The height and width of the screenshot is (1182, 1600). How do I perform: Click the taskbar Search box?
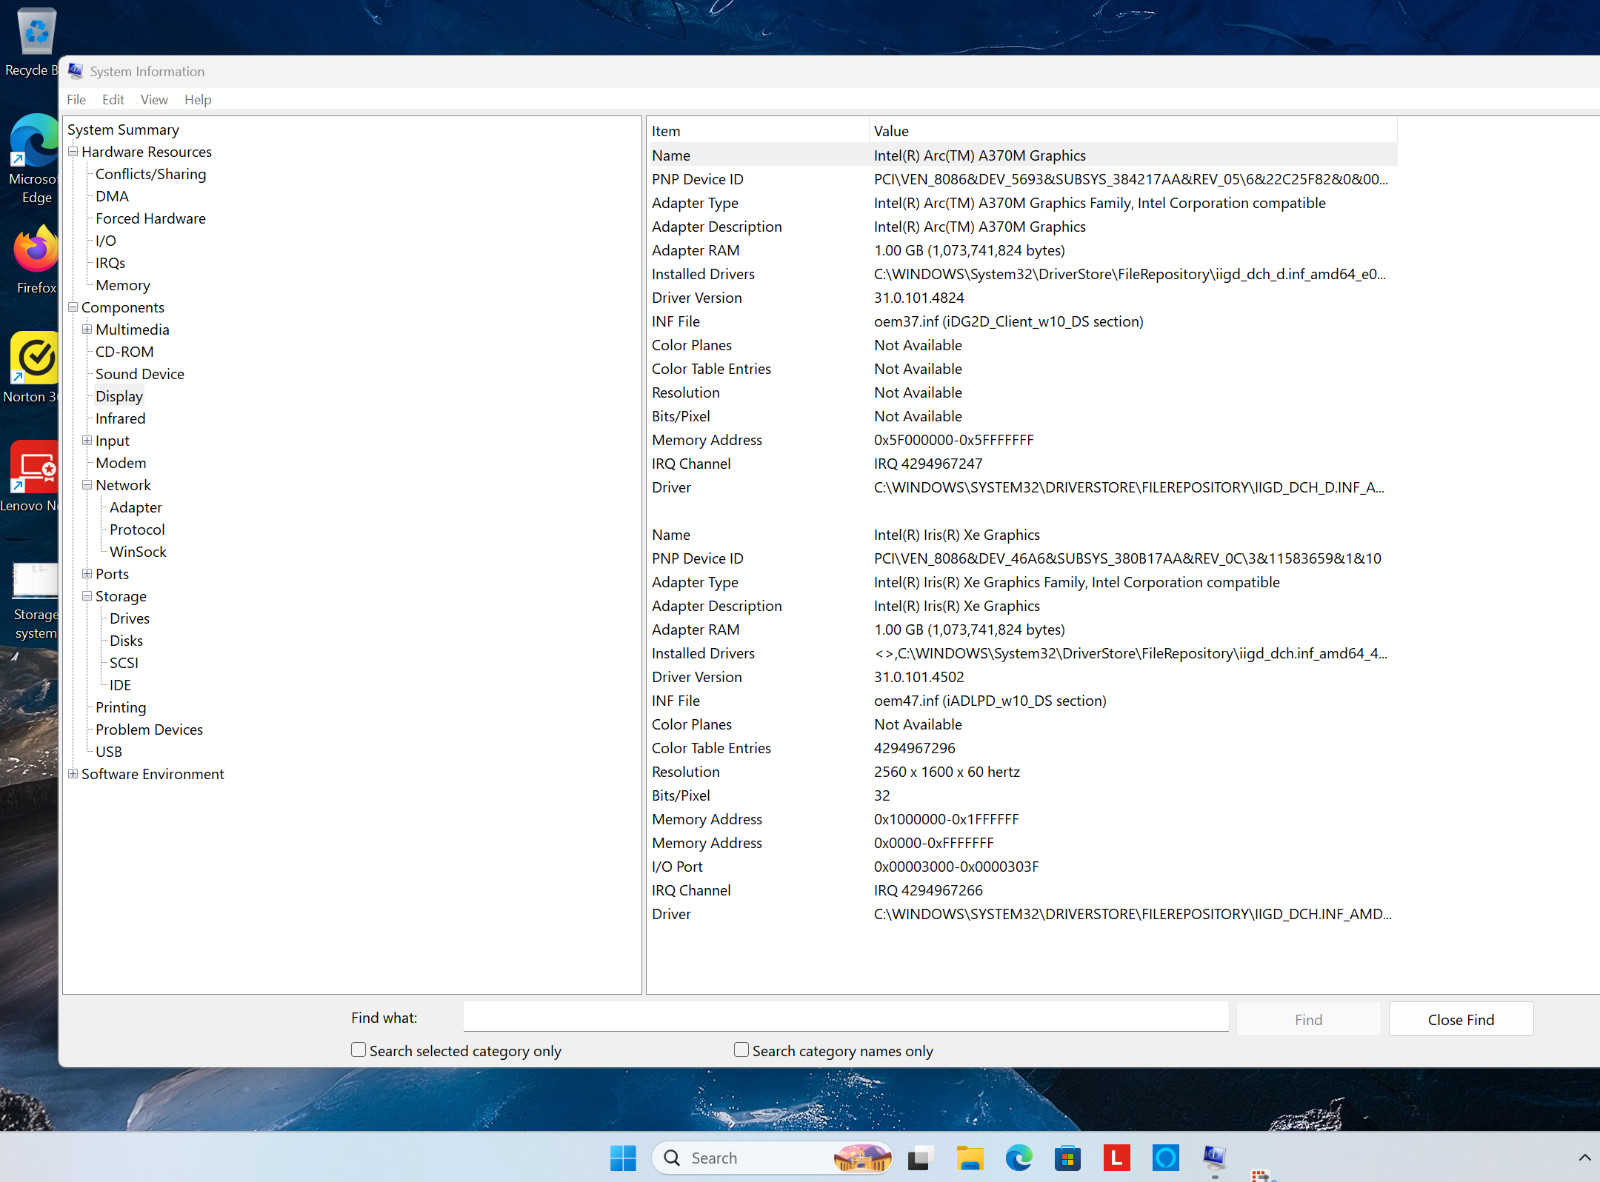coord(771,1158)
